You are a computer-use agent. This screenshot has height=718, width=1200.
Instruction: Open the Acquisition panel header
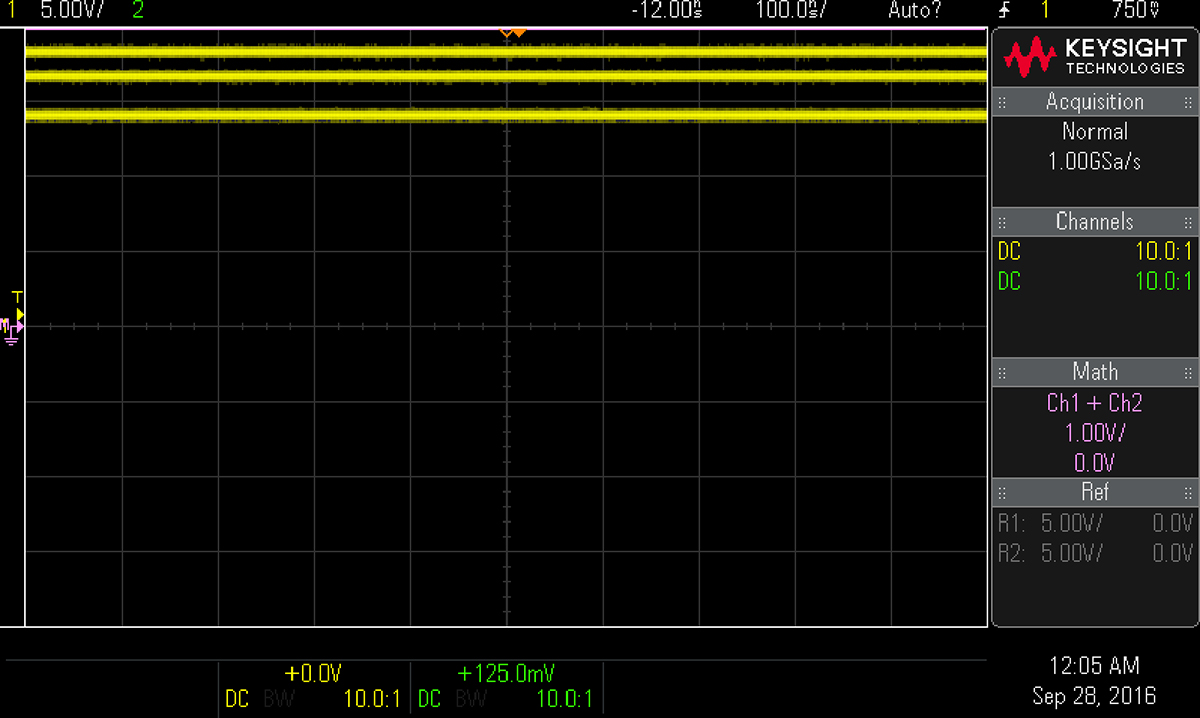click(x=1095, y=102)
